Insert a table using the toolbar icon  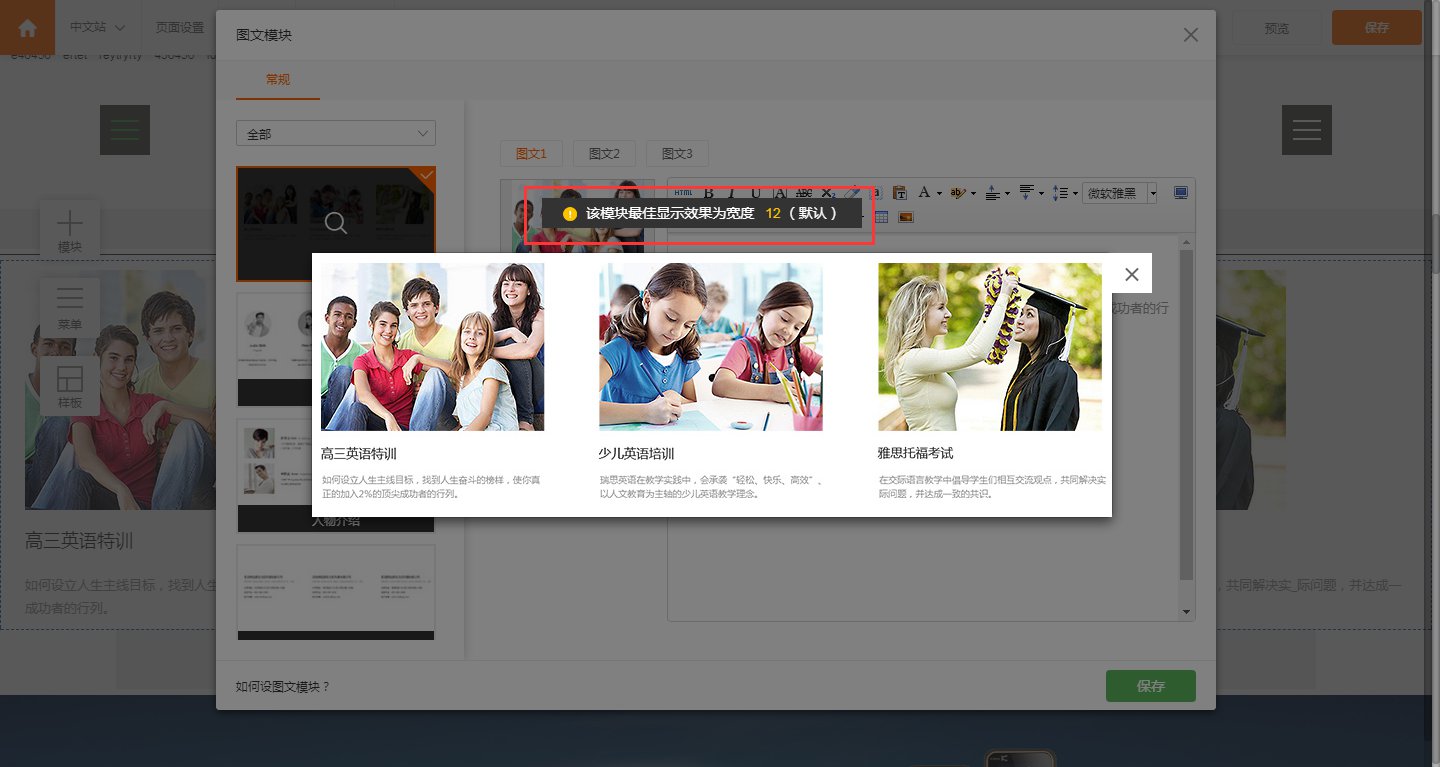[x=881, y=216]
